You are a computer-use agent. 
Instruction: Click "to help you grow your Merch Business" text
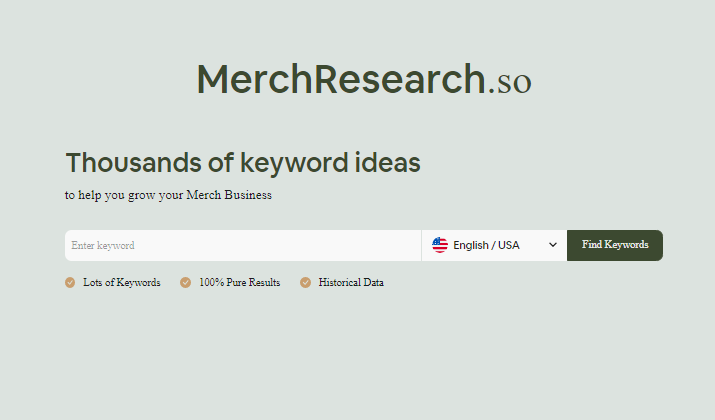[x=168, y=195]
